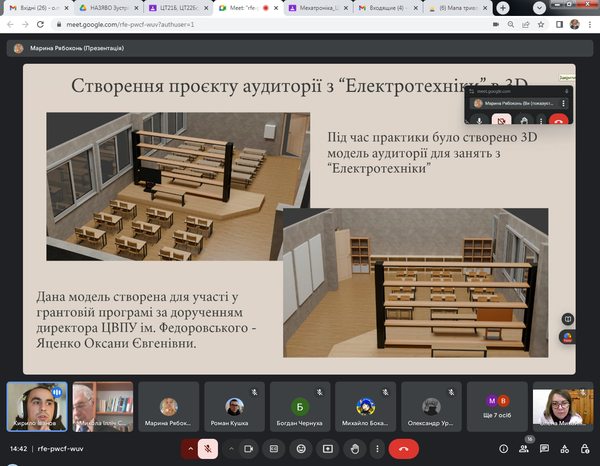This screenshot has height=466, width=600.
Task: Switch to the 'НАЗЯВО Зустріч' browser tab
Action: [x=107, y=7]
